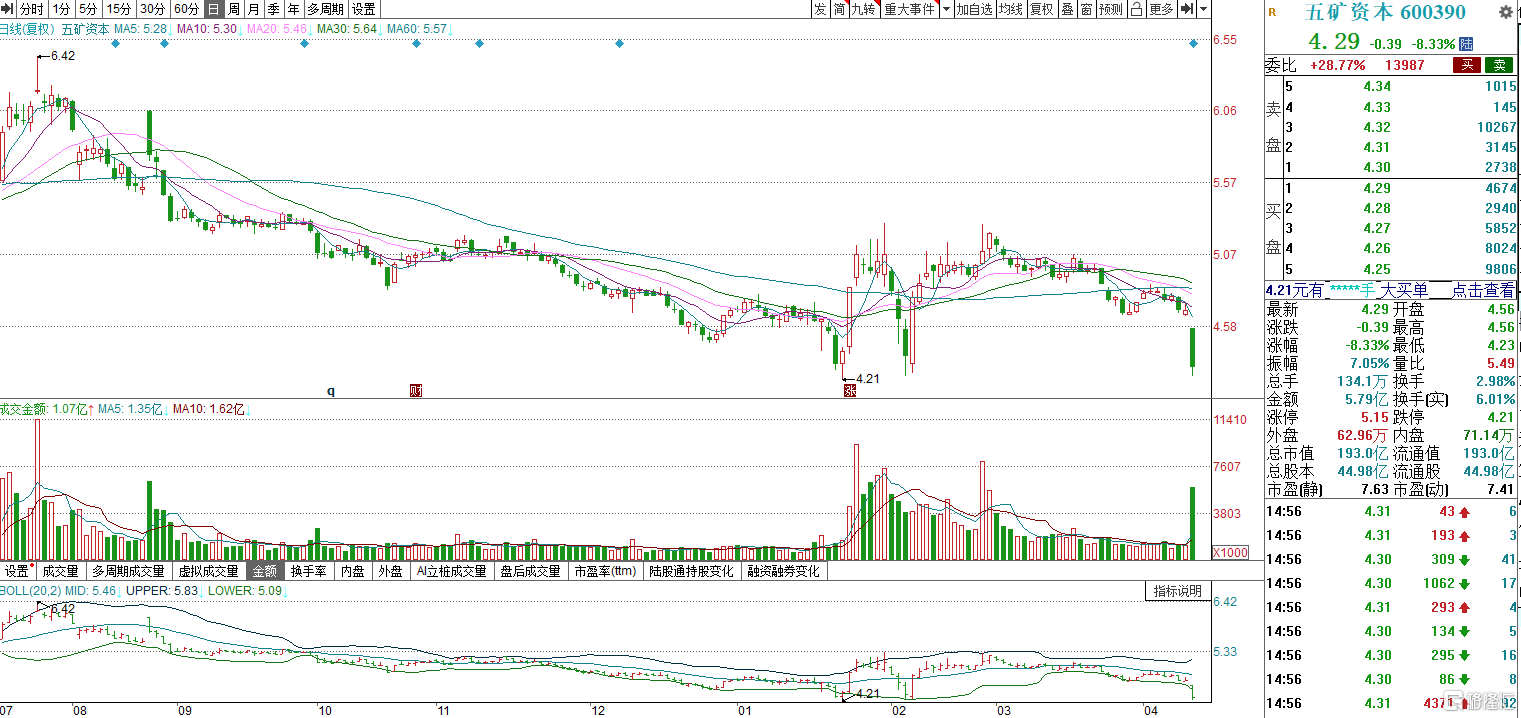This screenshot has height=718, width=1521.
Task: Click the X1000 volume unit indicator
Action: coord(1229,553)
